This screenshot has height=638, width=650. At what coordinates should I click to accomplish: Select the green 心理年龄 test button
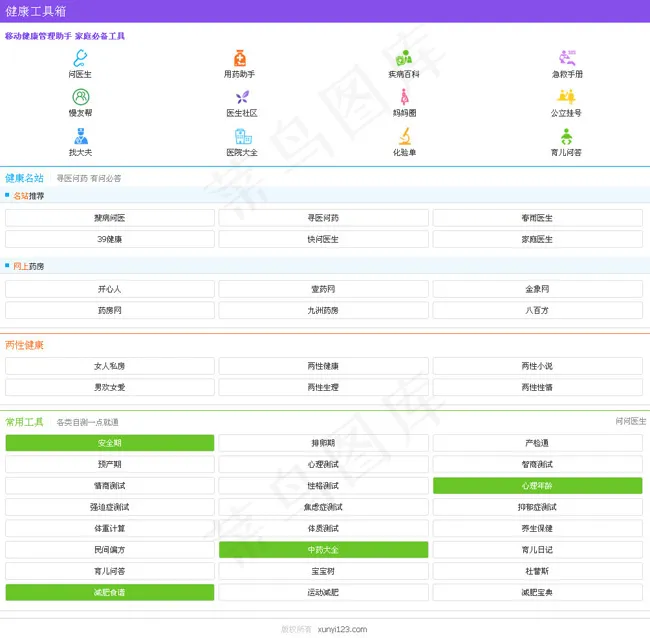coord(537,486)
